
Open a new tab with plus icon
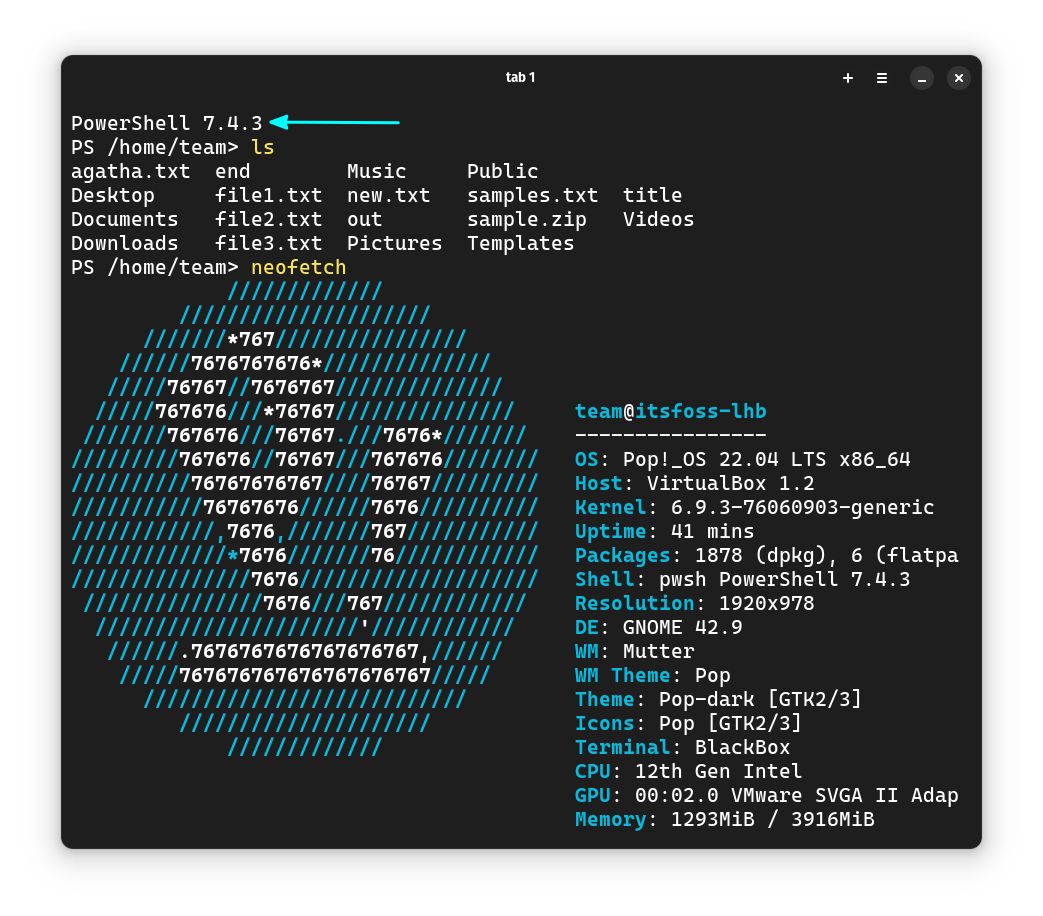tap(847, 78)
